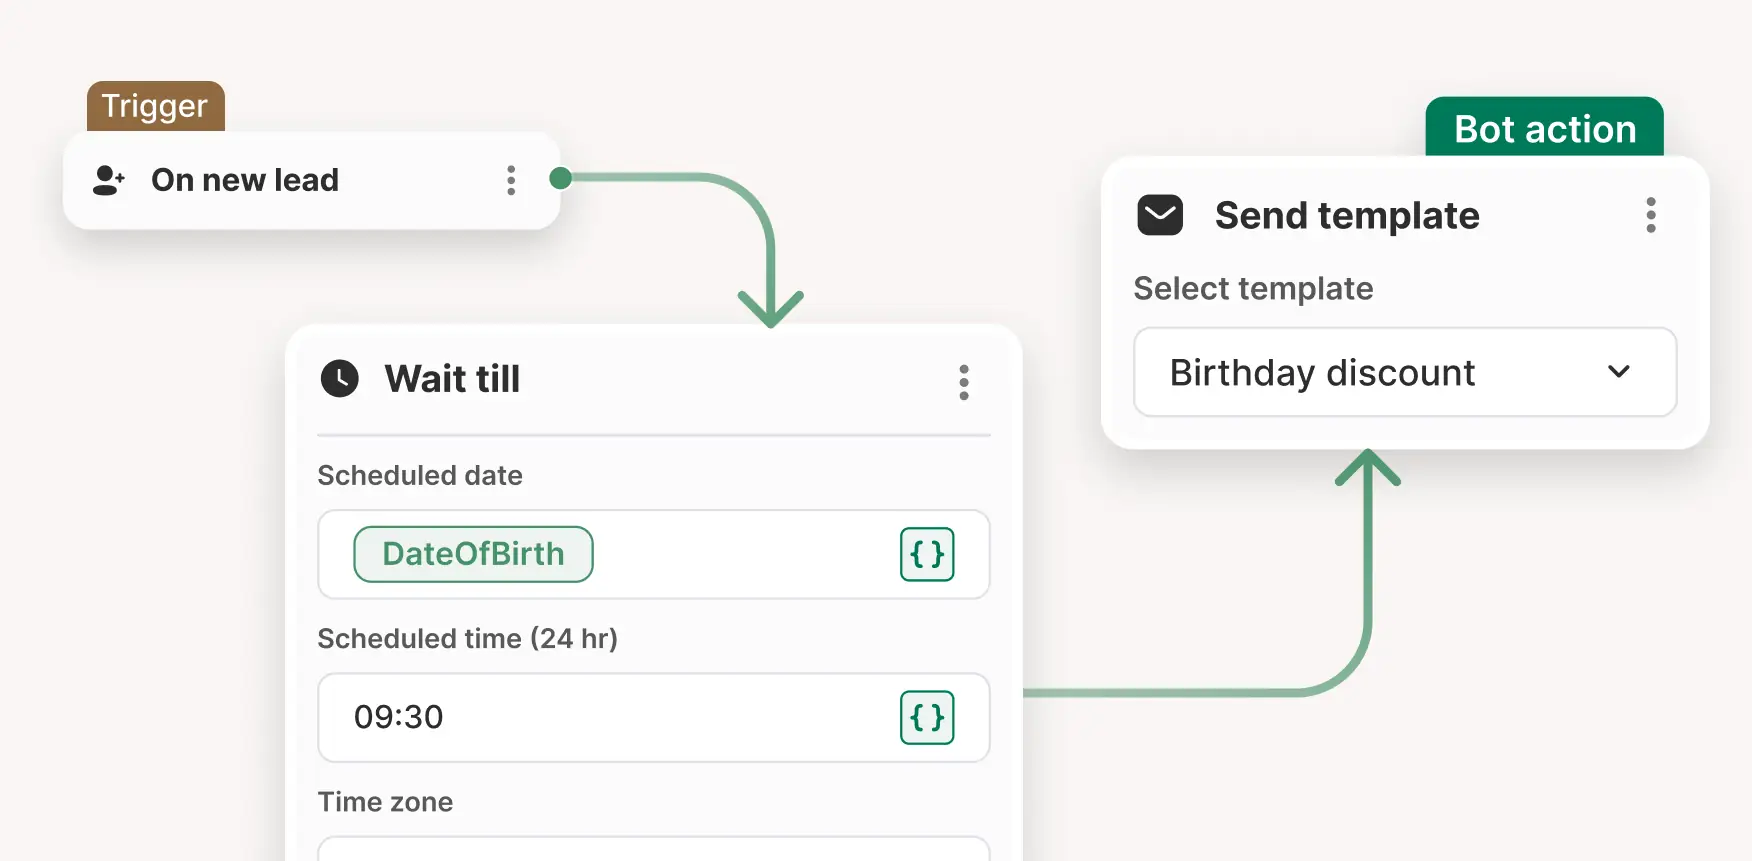Click the Bot action label tag
1752x861 pixels.
(1544, 128)
